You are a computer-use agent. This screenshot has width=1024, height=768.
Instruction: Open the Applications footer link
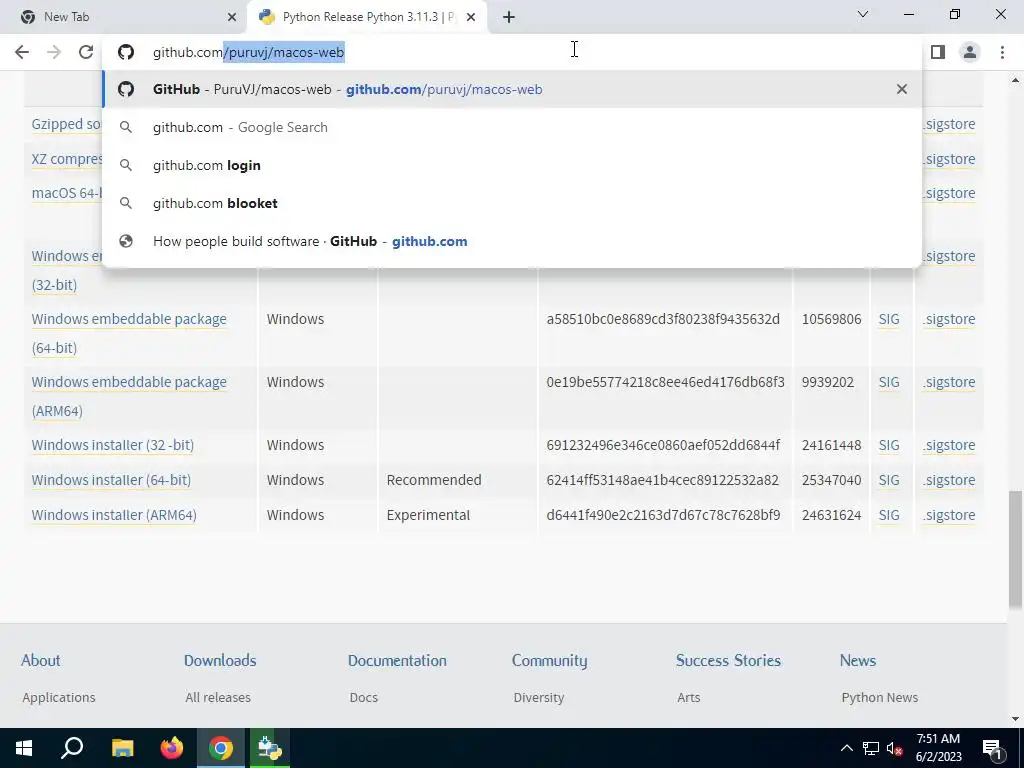59,697
